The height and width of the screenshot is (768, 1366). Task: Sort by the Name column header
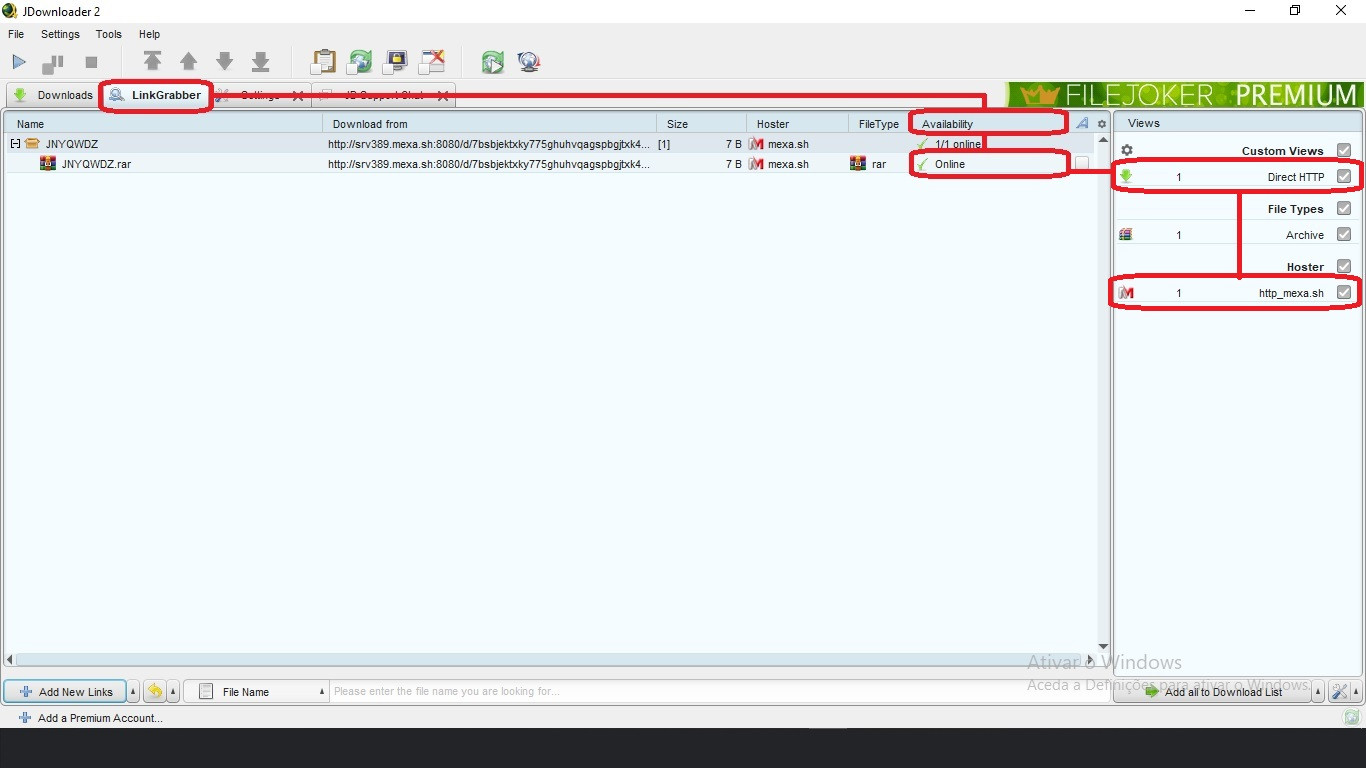[163, 124]
